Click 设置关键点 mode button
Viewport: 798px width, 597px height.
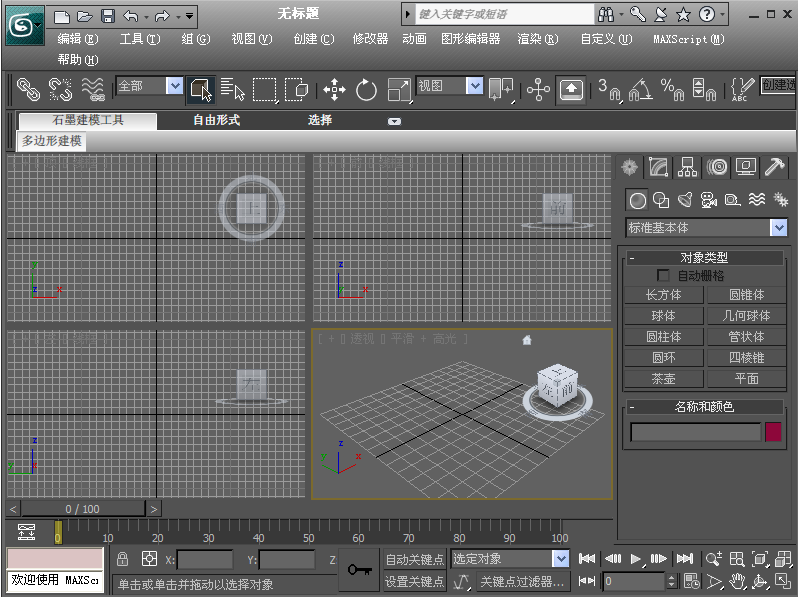pos(414,581)
